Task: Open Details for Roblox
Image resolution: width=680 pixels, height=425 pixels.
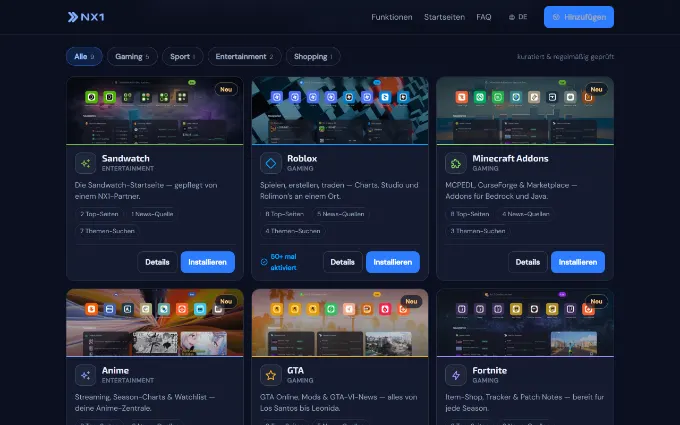Action: 343,262
